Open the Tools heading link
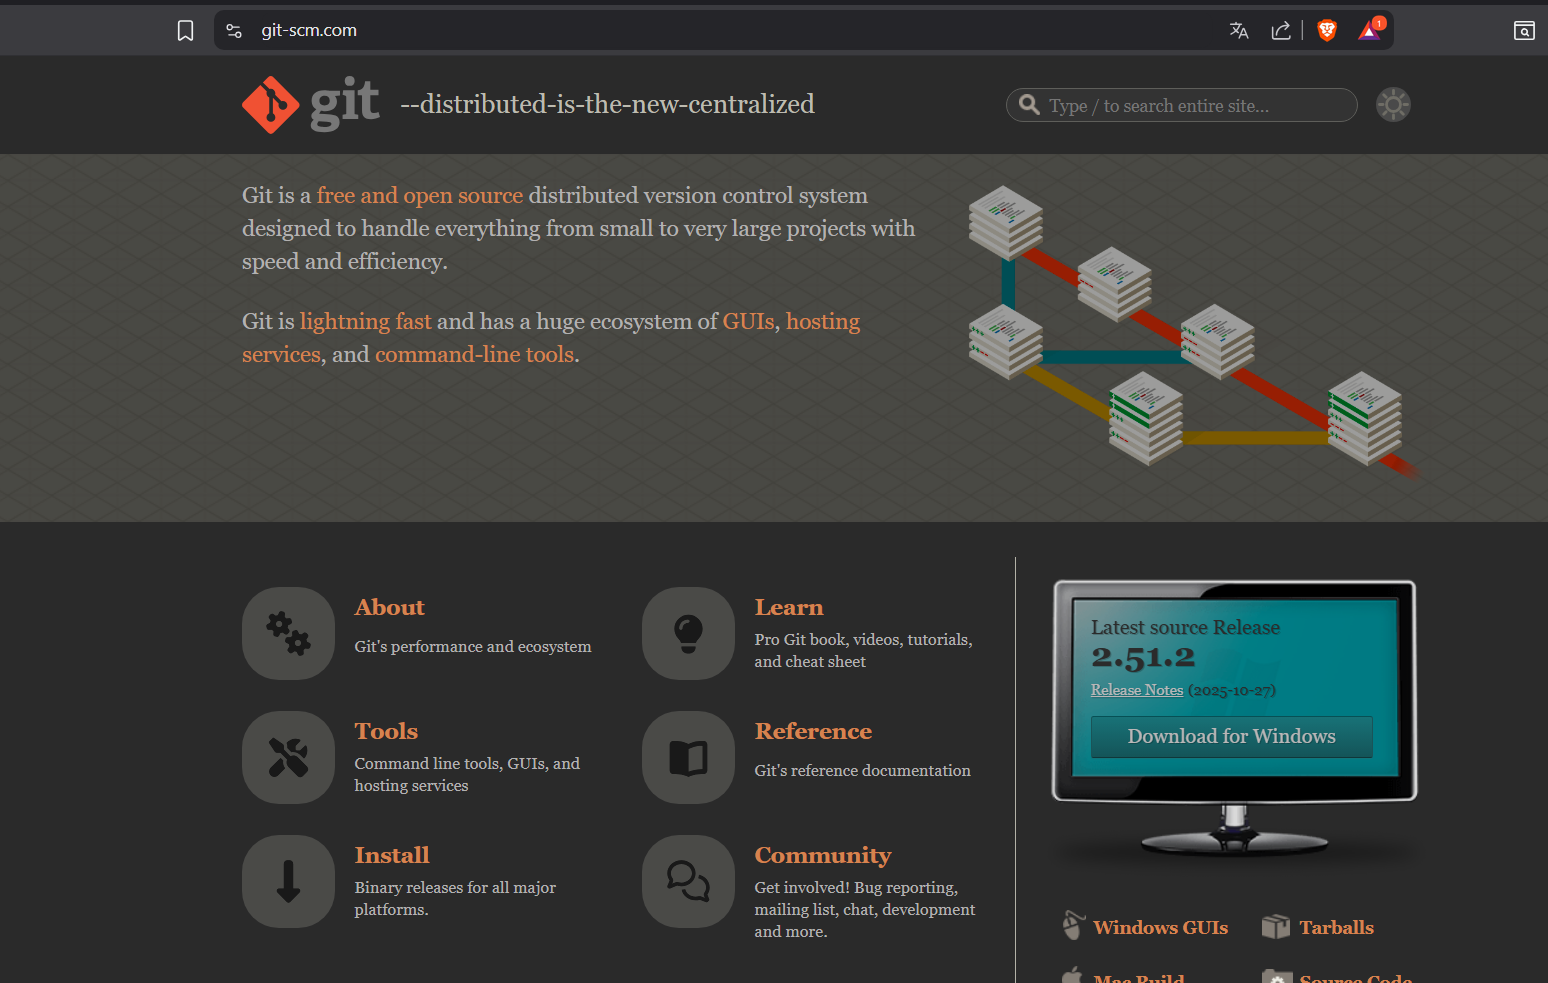 tap(386, 731)
